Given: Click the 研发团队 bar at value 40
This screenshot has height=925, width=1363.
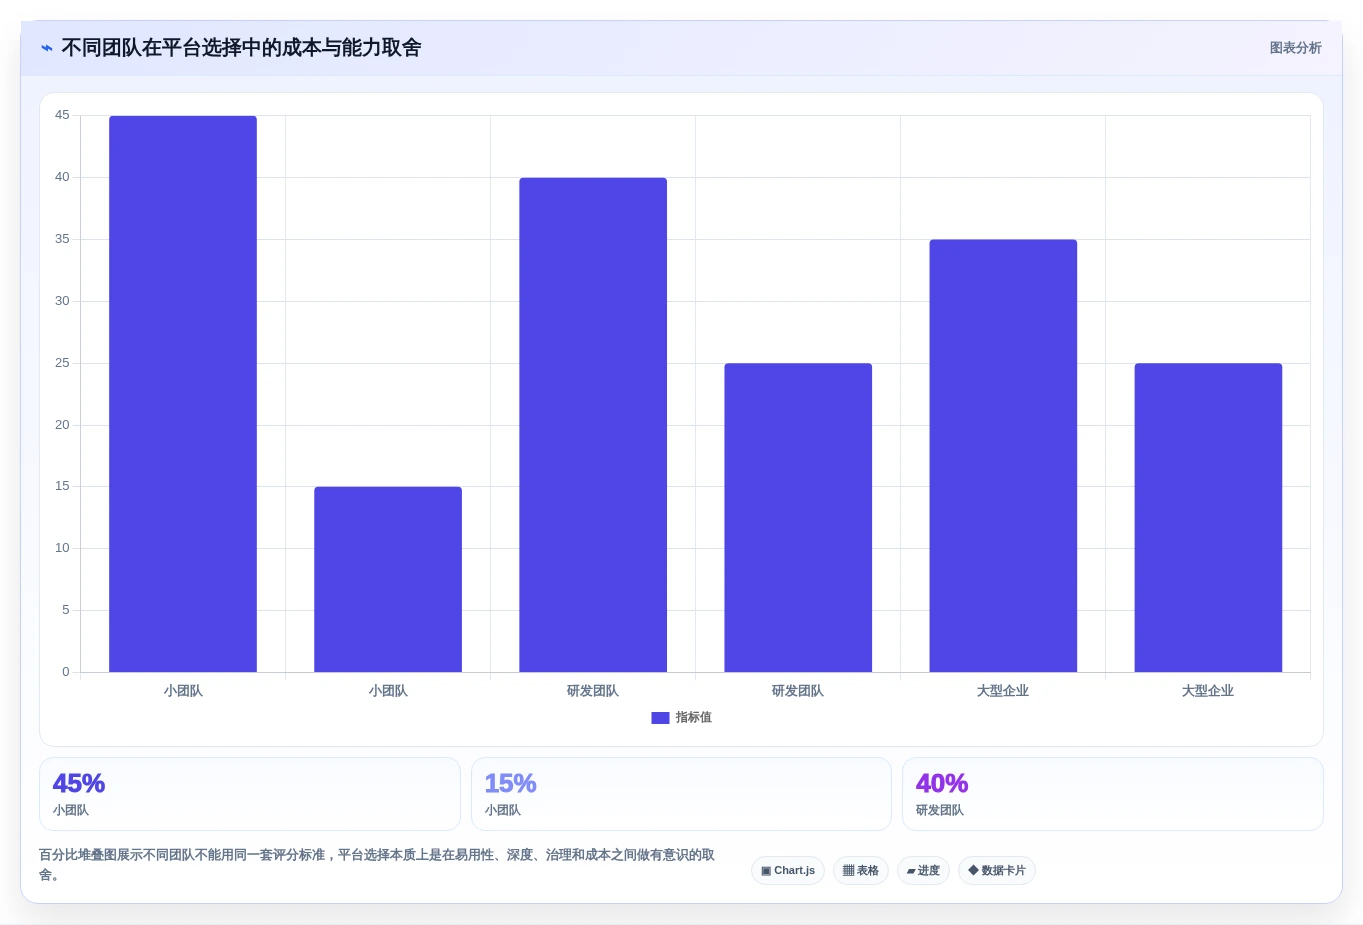Looking at the screenshot, I should pyautogui.click(x=593, y=425).
